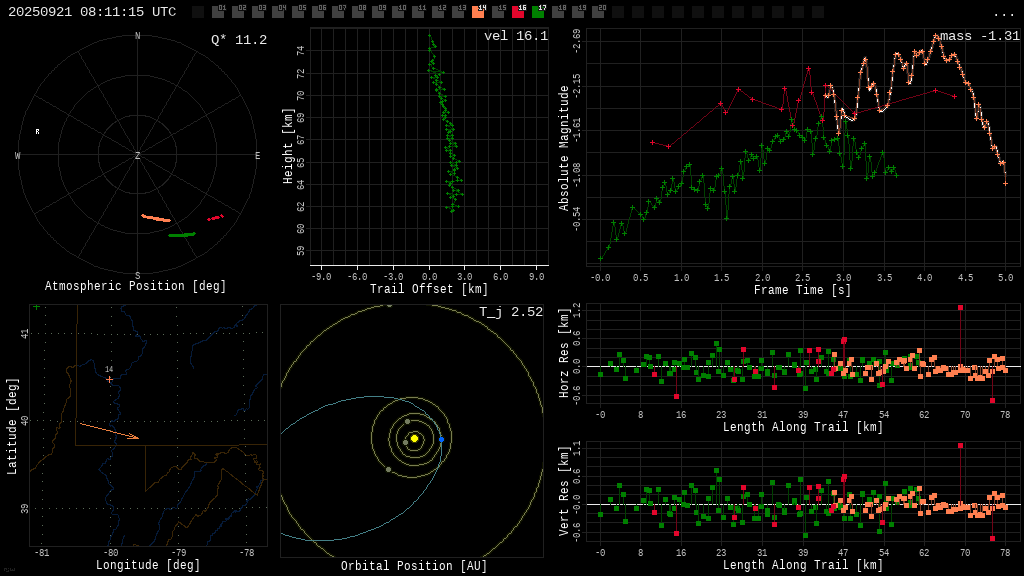Click the red meteor track in polar plot
Viewport: 1024px width, 576px height.
215,217
